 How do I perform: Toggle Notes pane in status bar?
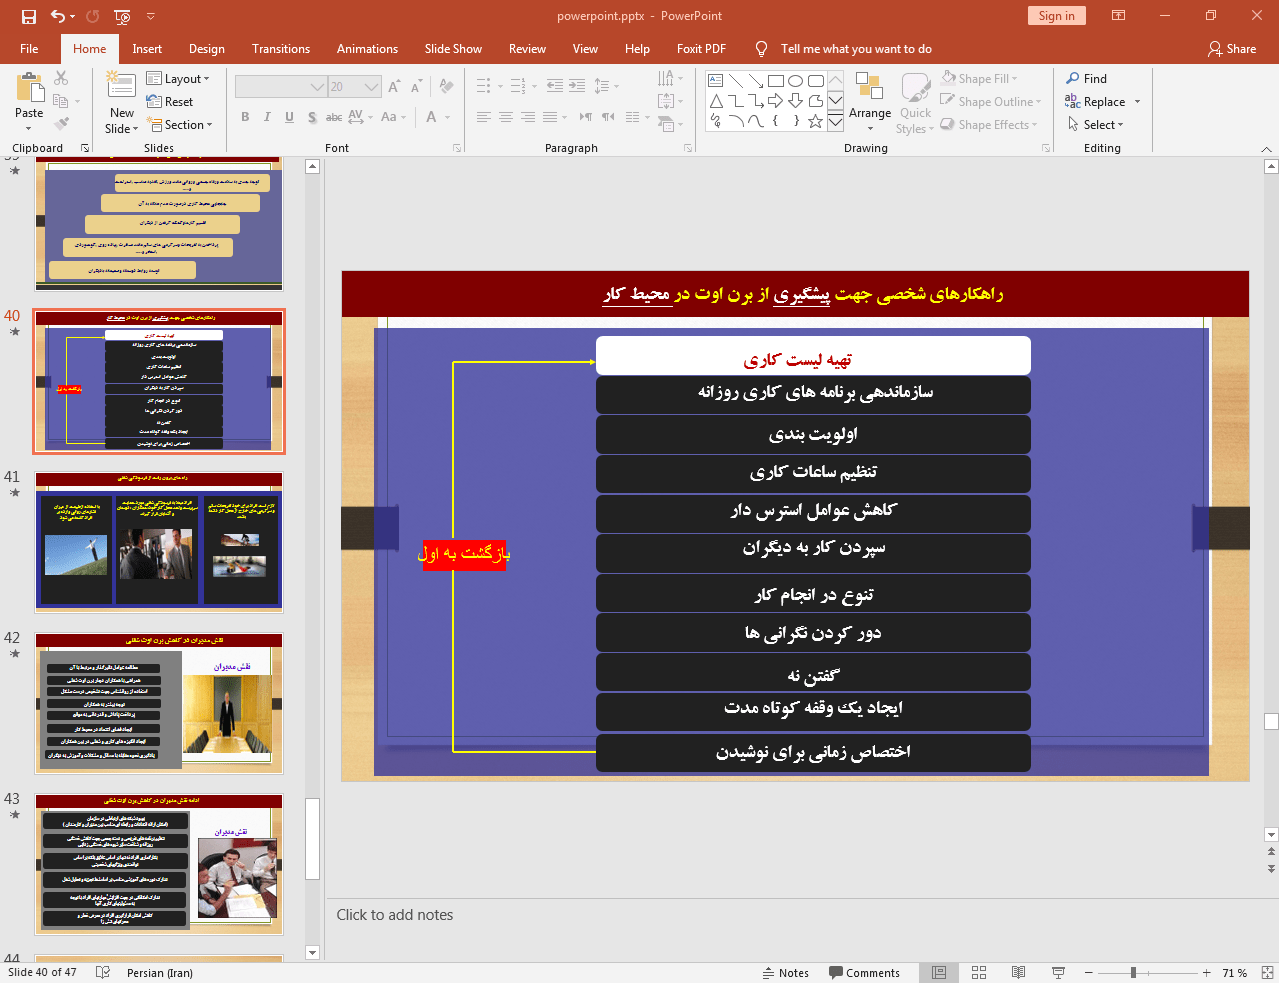(786, 972)
